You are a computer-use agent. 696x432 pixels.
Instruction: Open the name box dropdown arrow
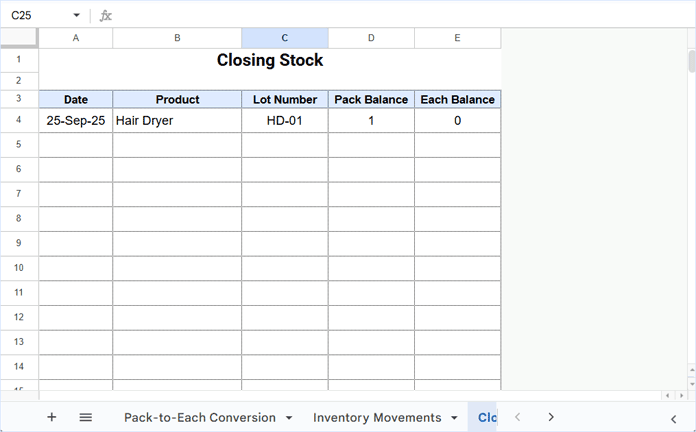click(x=76, y=16)
